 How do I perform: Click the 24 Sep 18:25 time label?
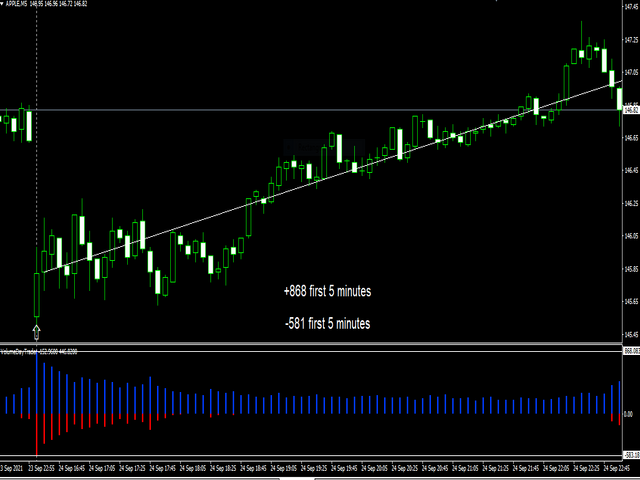[x=223, y=468]
